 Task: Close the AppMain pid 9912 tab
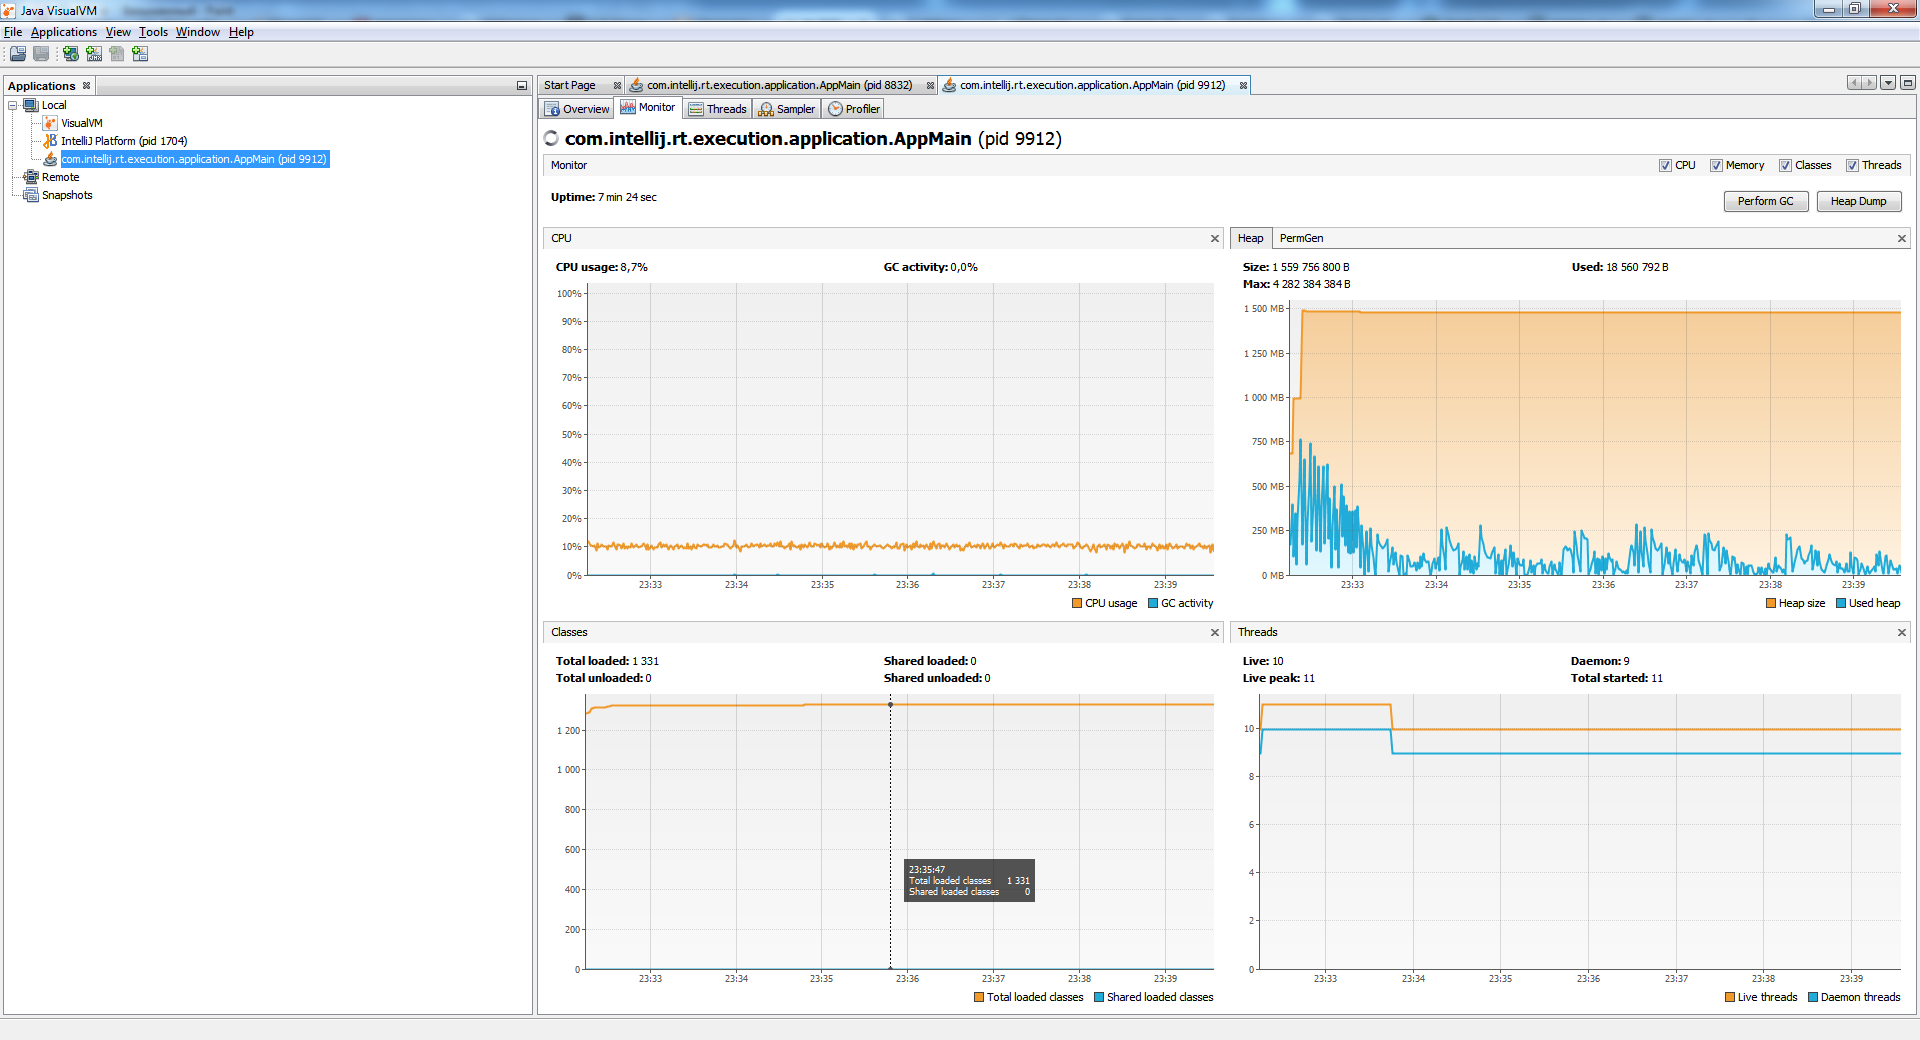click(x=1243, y=86)
